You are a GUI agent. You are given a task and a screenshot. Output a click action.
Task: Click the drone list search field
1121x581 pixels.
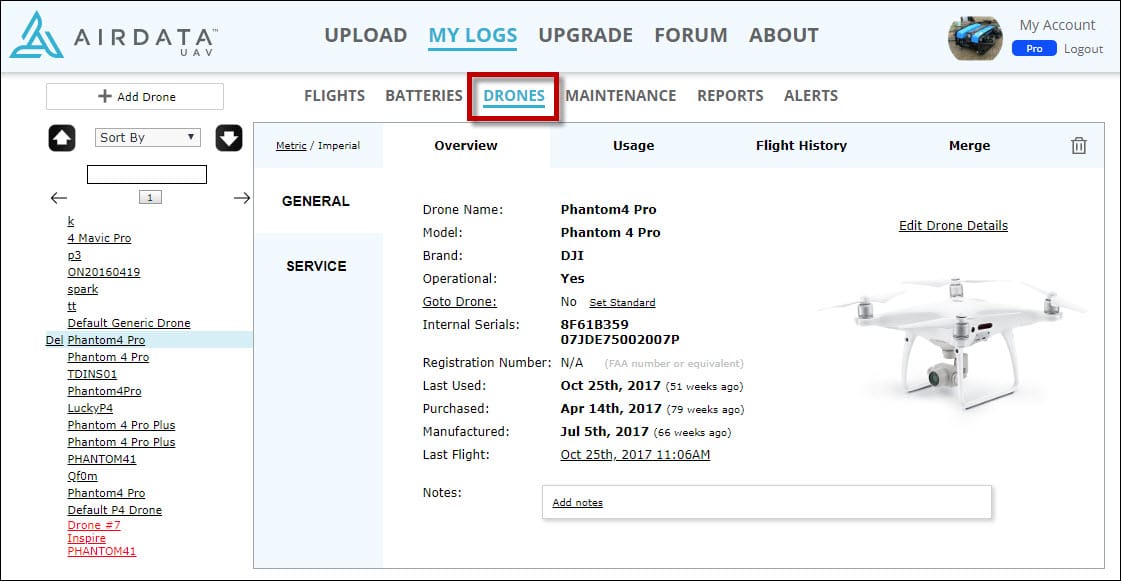coord(147,174)
